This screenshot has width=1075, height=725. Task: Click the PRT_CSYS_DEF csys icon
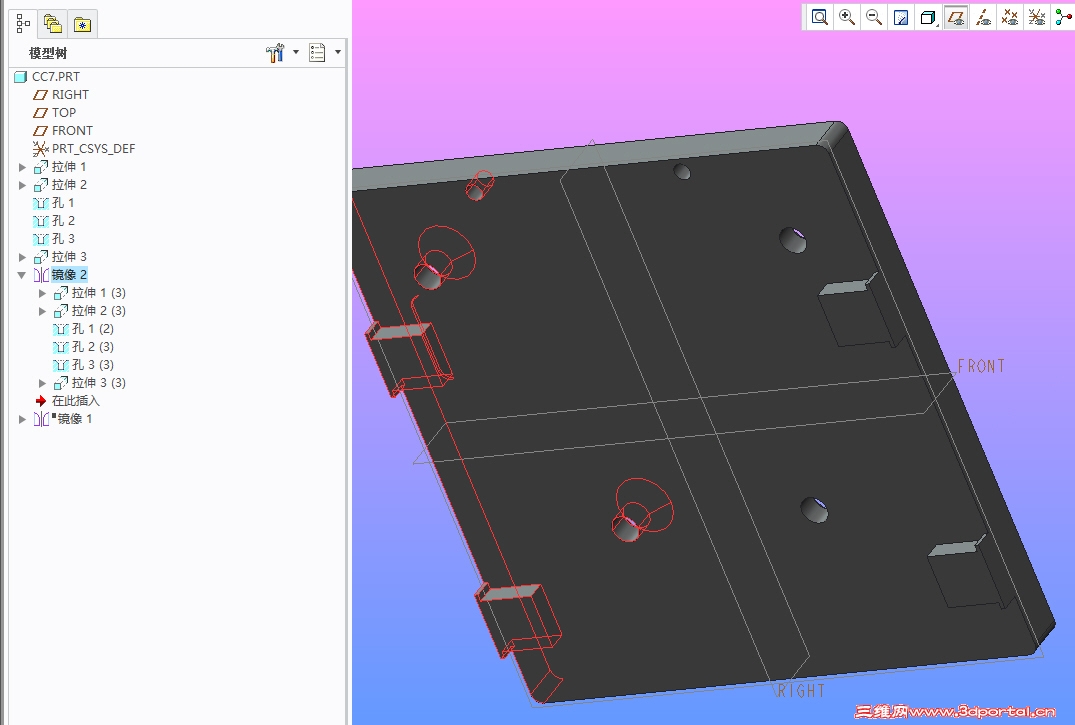(x=40, y=149)
